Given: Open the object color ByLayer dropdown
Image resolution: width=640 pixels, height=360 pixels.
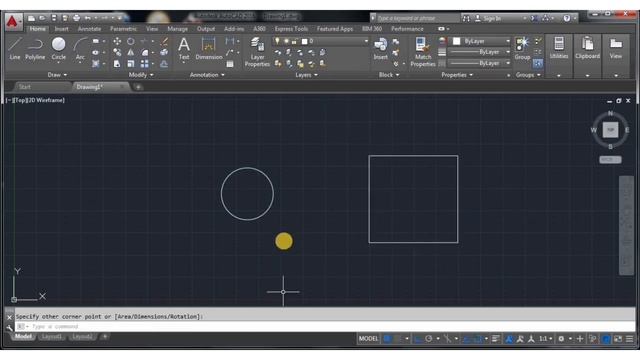Looking at the screenshot, I should click(482, 41).
